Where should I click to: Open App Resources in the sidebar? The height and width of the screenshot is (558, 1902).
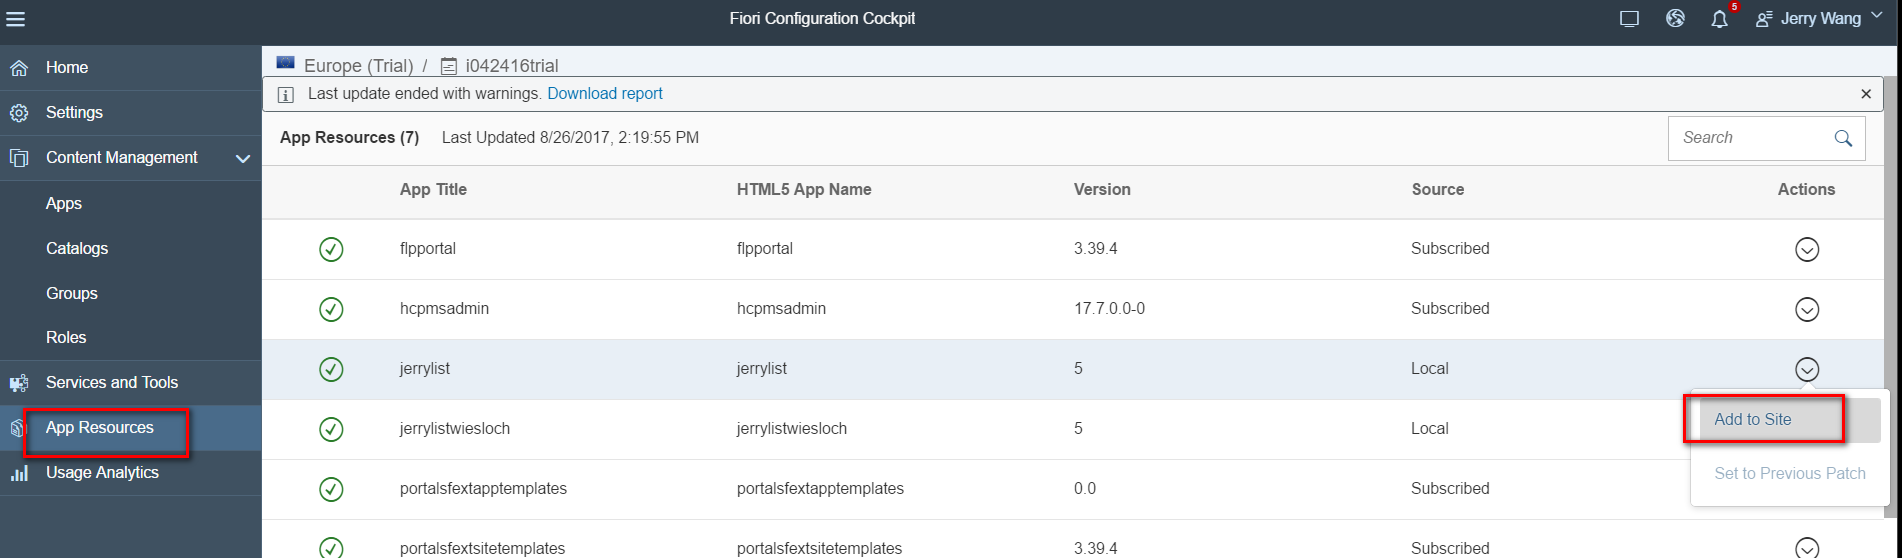click(x=100, y=428)
